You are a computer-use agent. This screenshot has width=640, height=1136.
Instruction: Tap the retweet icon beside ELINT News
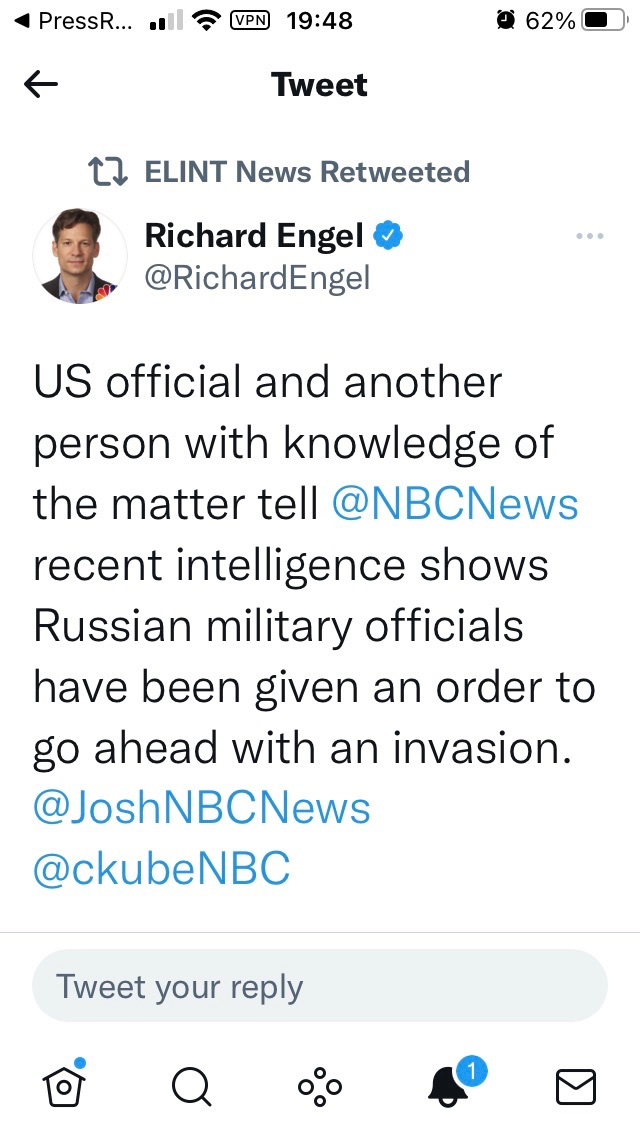coord(108,172)
